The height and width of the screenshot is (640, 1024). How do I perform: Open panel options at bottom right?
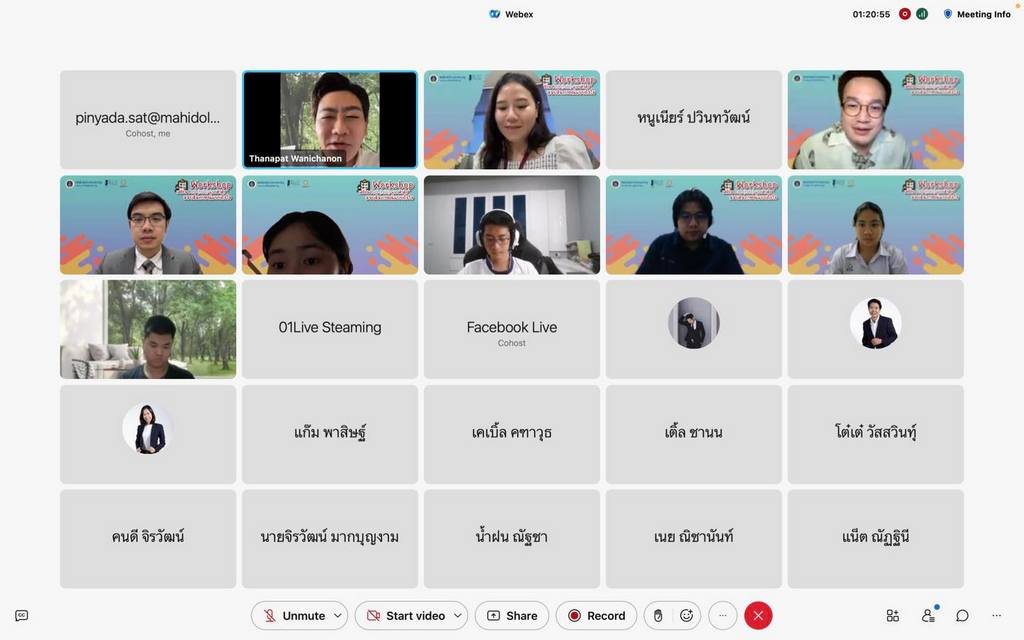click(x=996, y=616)
